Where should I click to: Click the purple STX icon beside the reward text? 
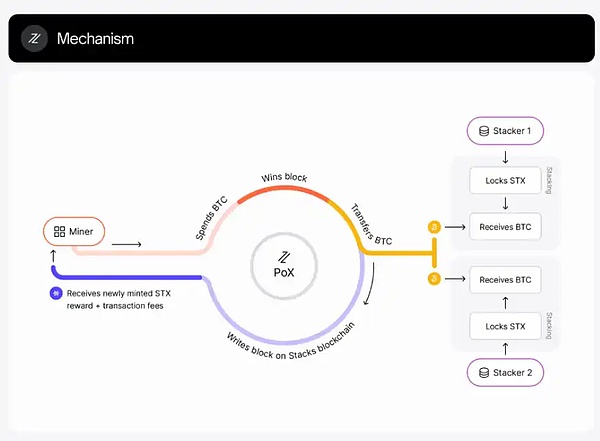56,294
